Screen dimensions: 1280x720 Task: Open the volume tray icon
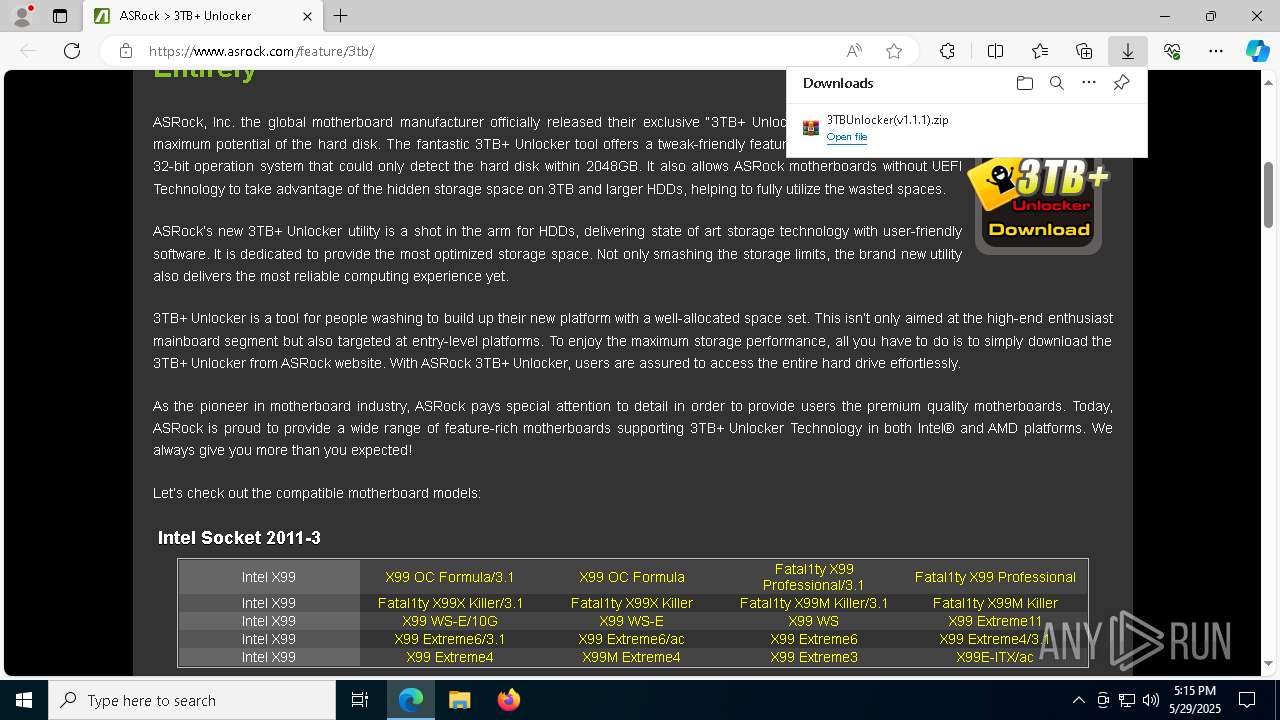click(1150, 700)
